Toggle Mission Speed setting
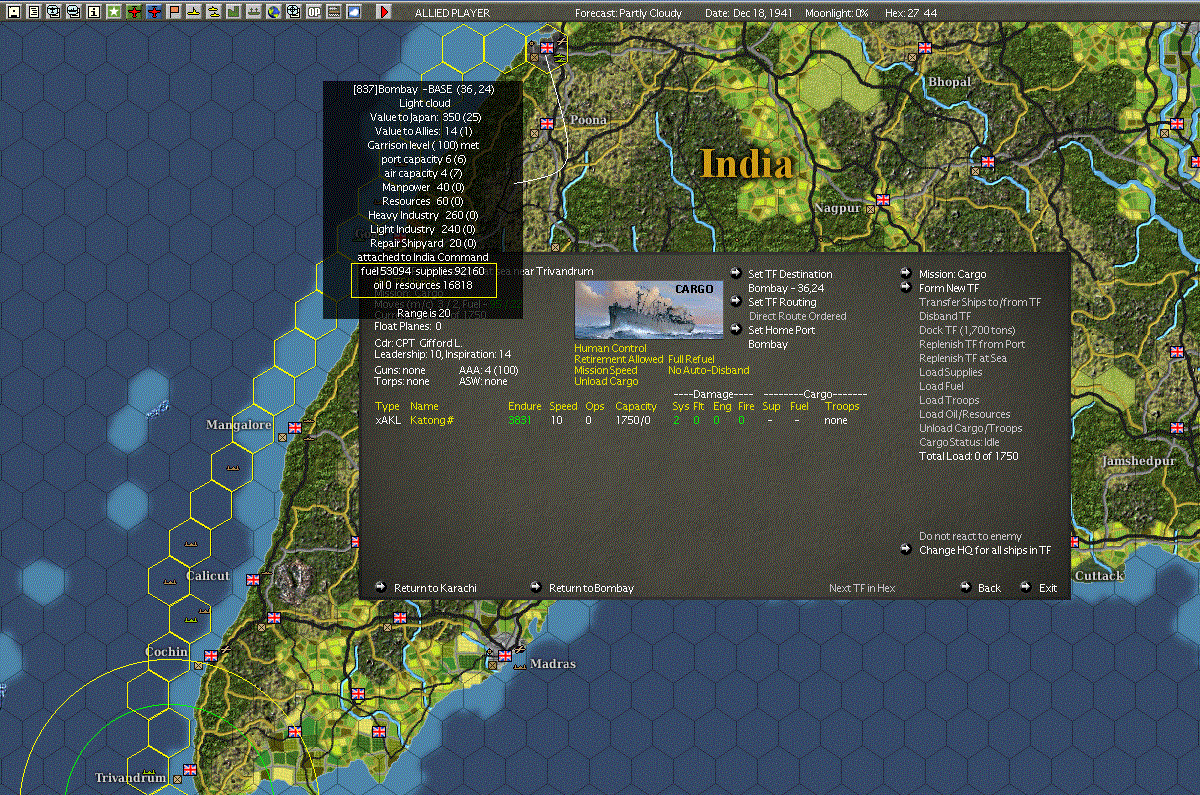Image resolution: width=1200 pixels, height=795 pixels. tap(605, 370)
